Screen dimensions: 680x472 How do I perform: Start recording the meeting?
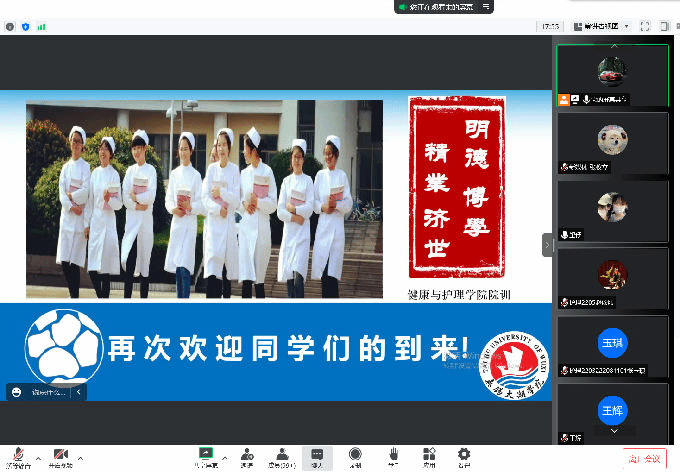click(x=355, y=455)
